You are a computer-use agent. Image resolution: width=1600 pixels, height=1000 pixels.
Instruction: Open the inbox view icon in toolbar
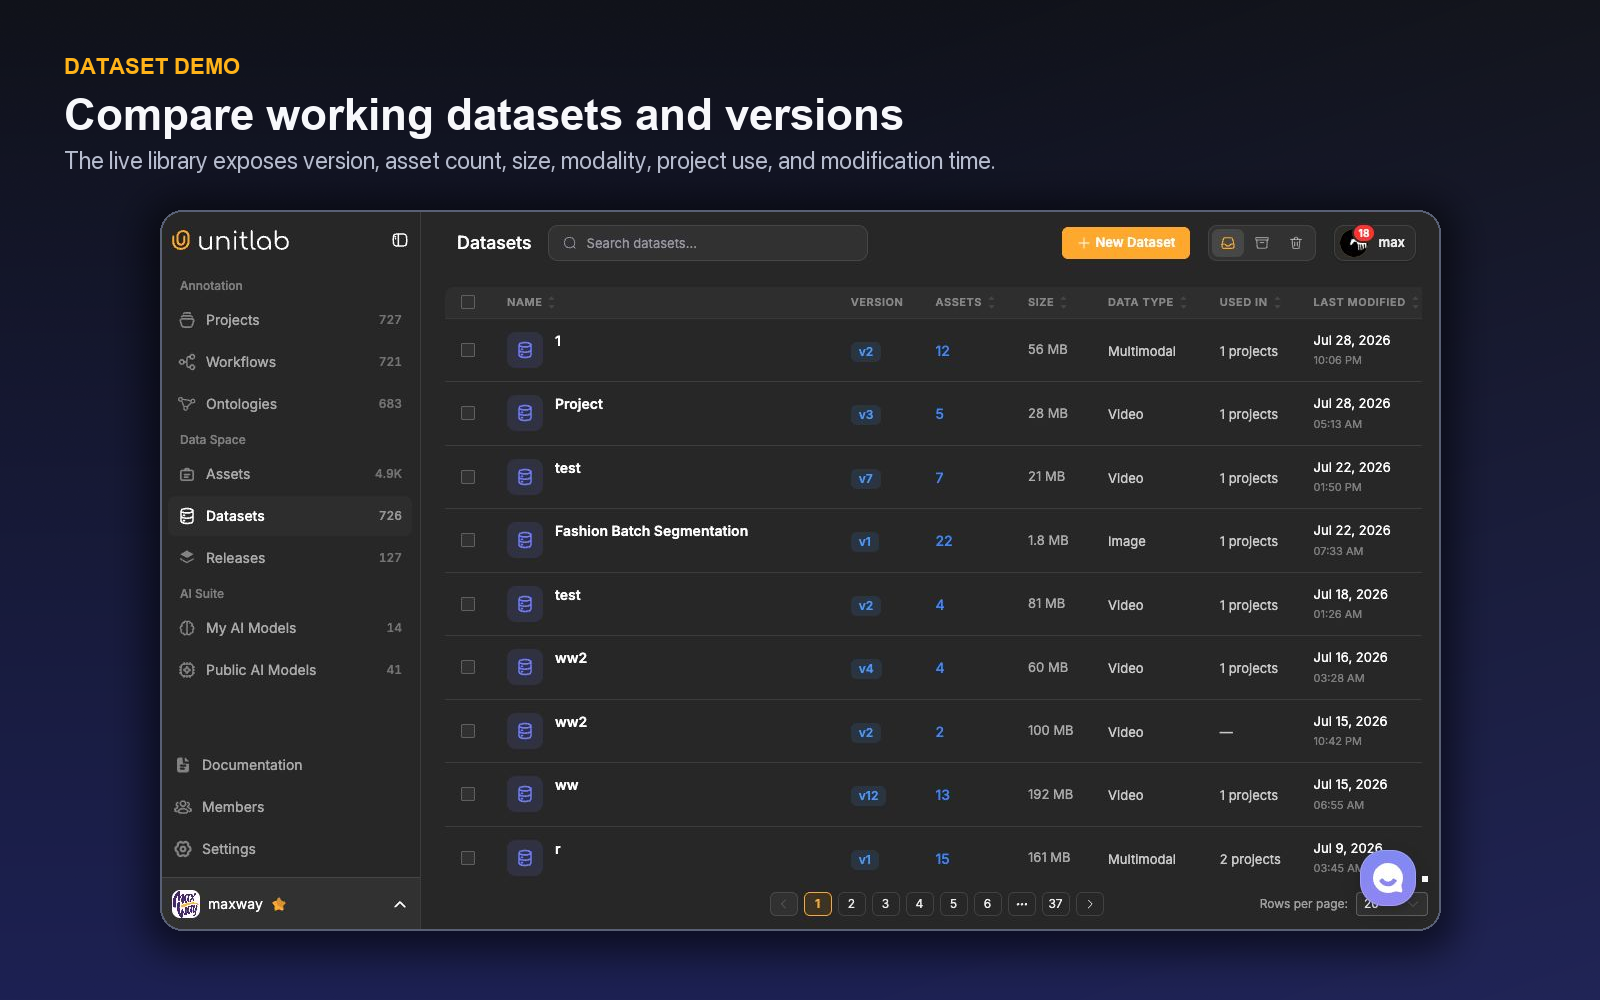point(1228,243)
